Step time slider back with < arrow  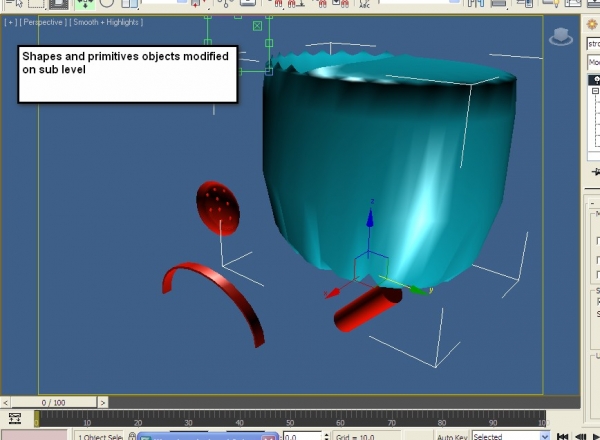pyautogui.click(x=5, y=403)
